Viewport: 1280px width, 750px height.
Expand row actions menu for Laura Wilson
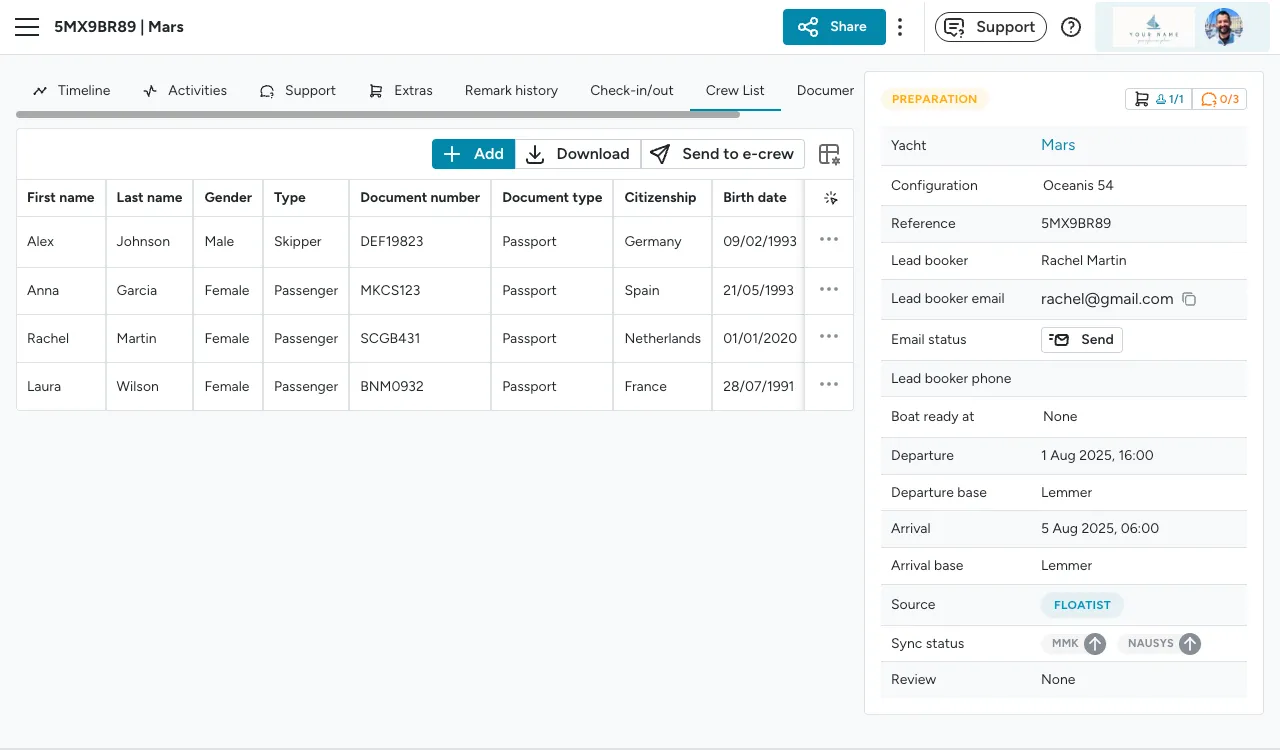[828, 386]
